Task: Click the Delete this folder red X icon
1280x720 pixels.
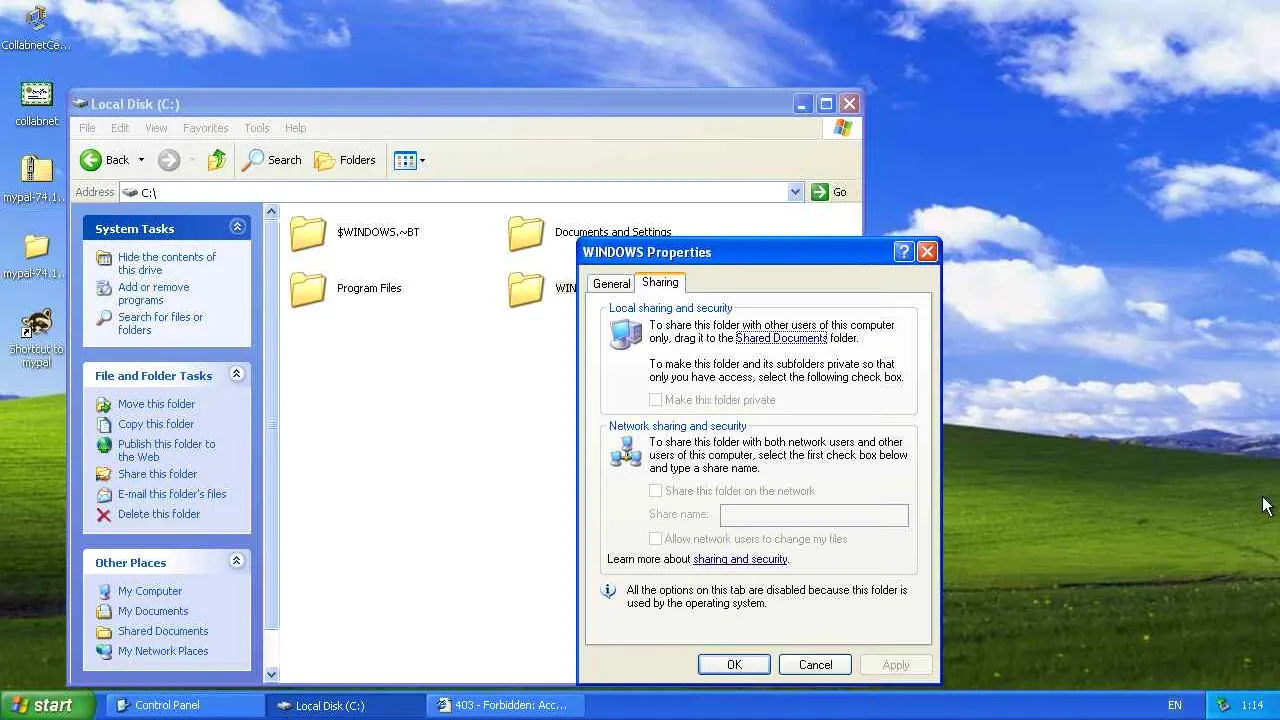Action: pos(104,514)
